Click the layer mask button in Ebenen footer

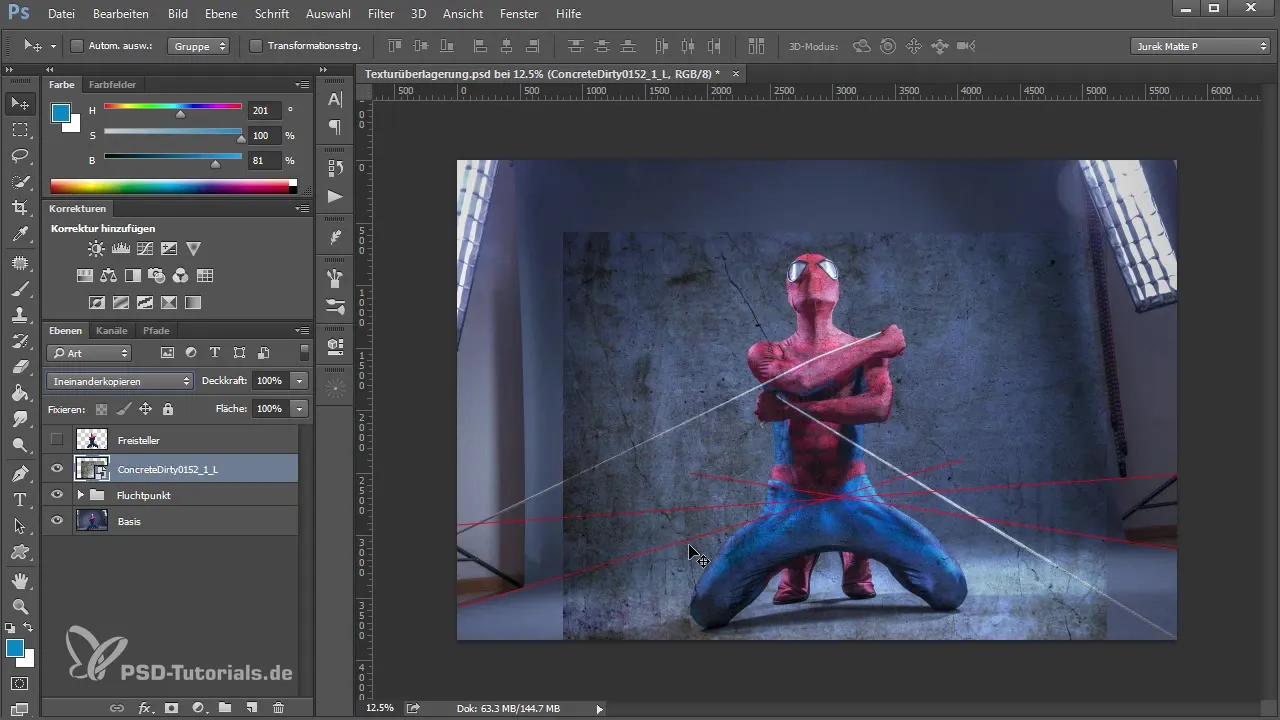click(171, 708)
